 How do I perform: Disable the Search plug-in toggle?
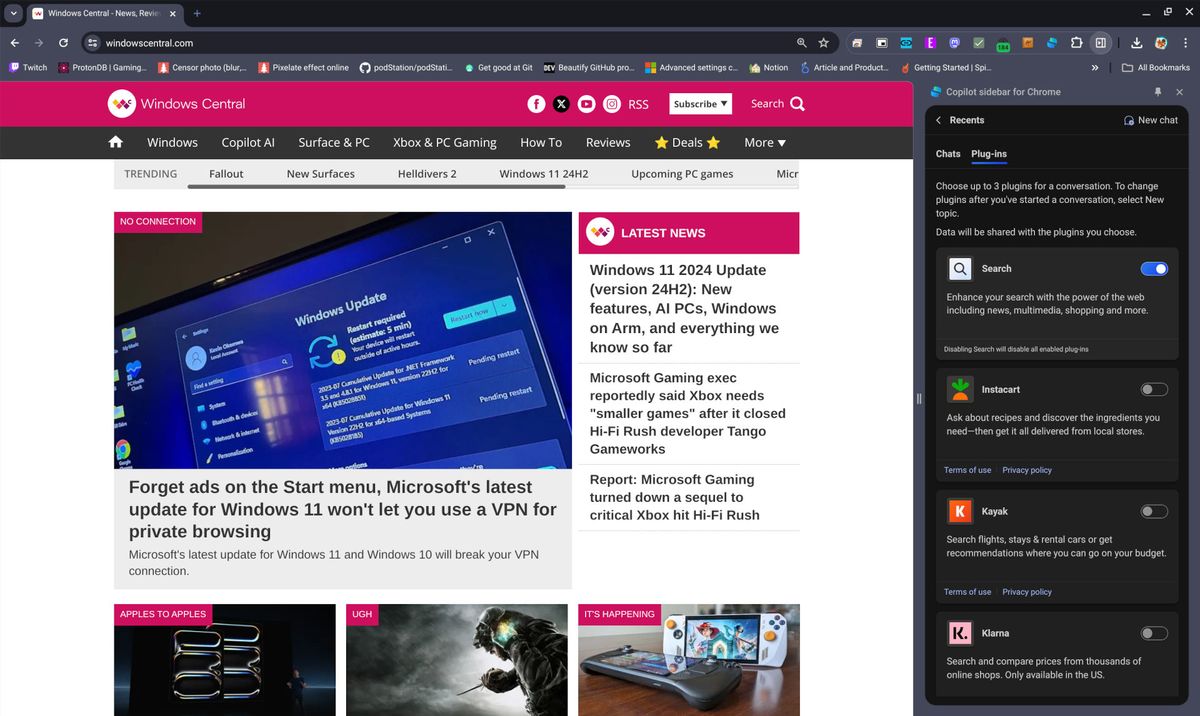[1154, 268]
